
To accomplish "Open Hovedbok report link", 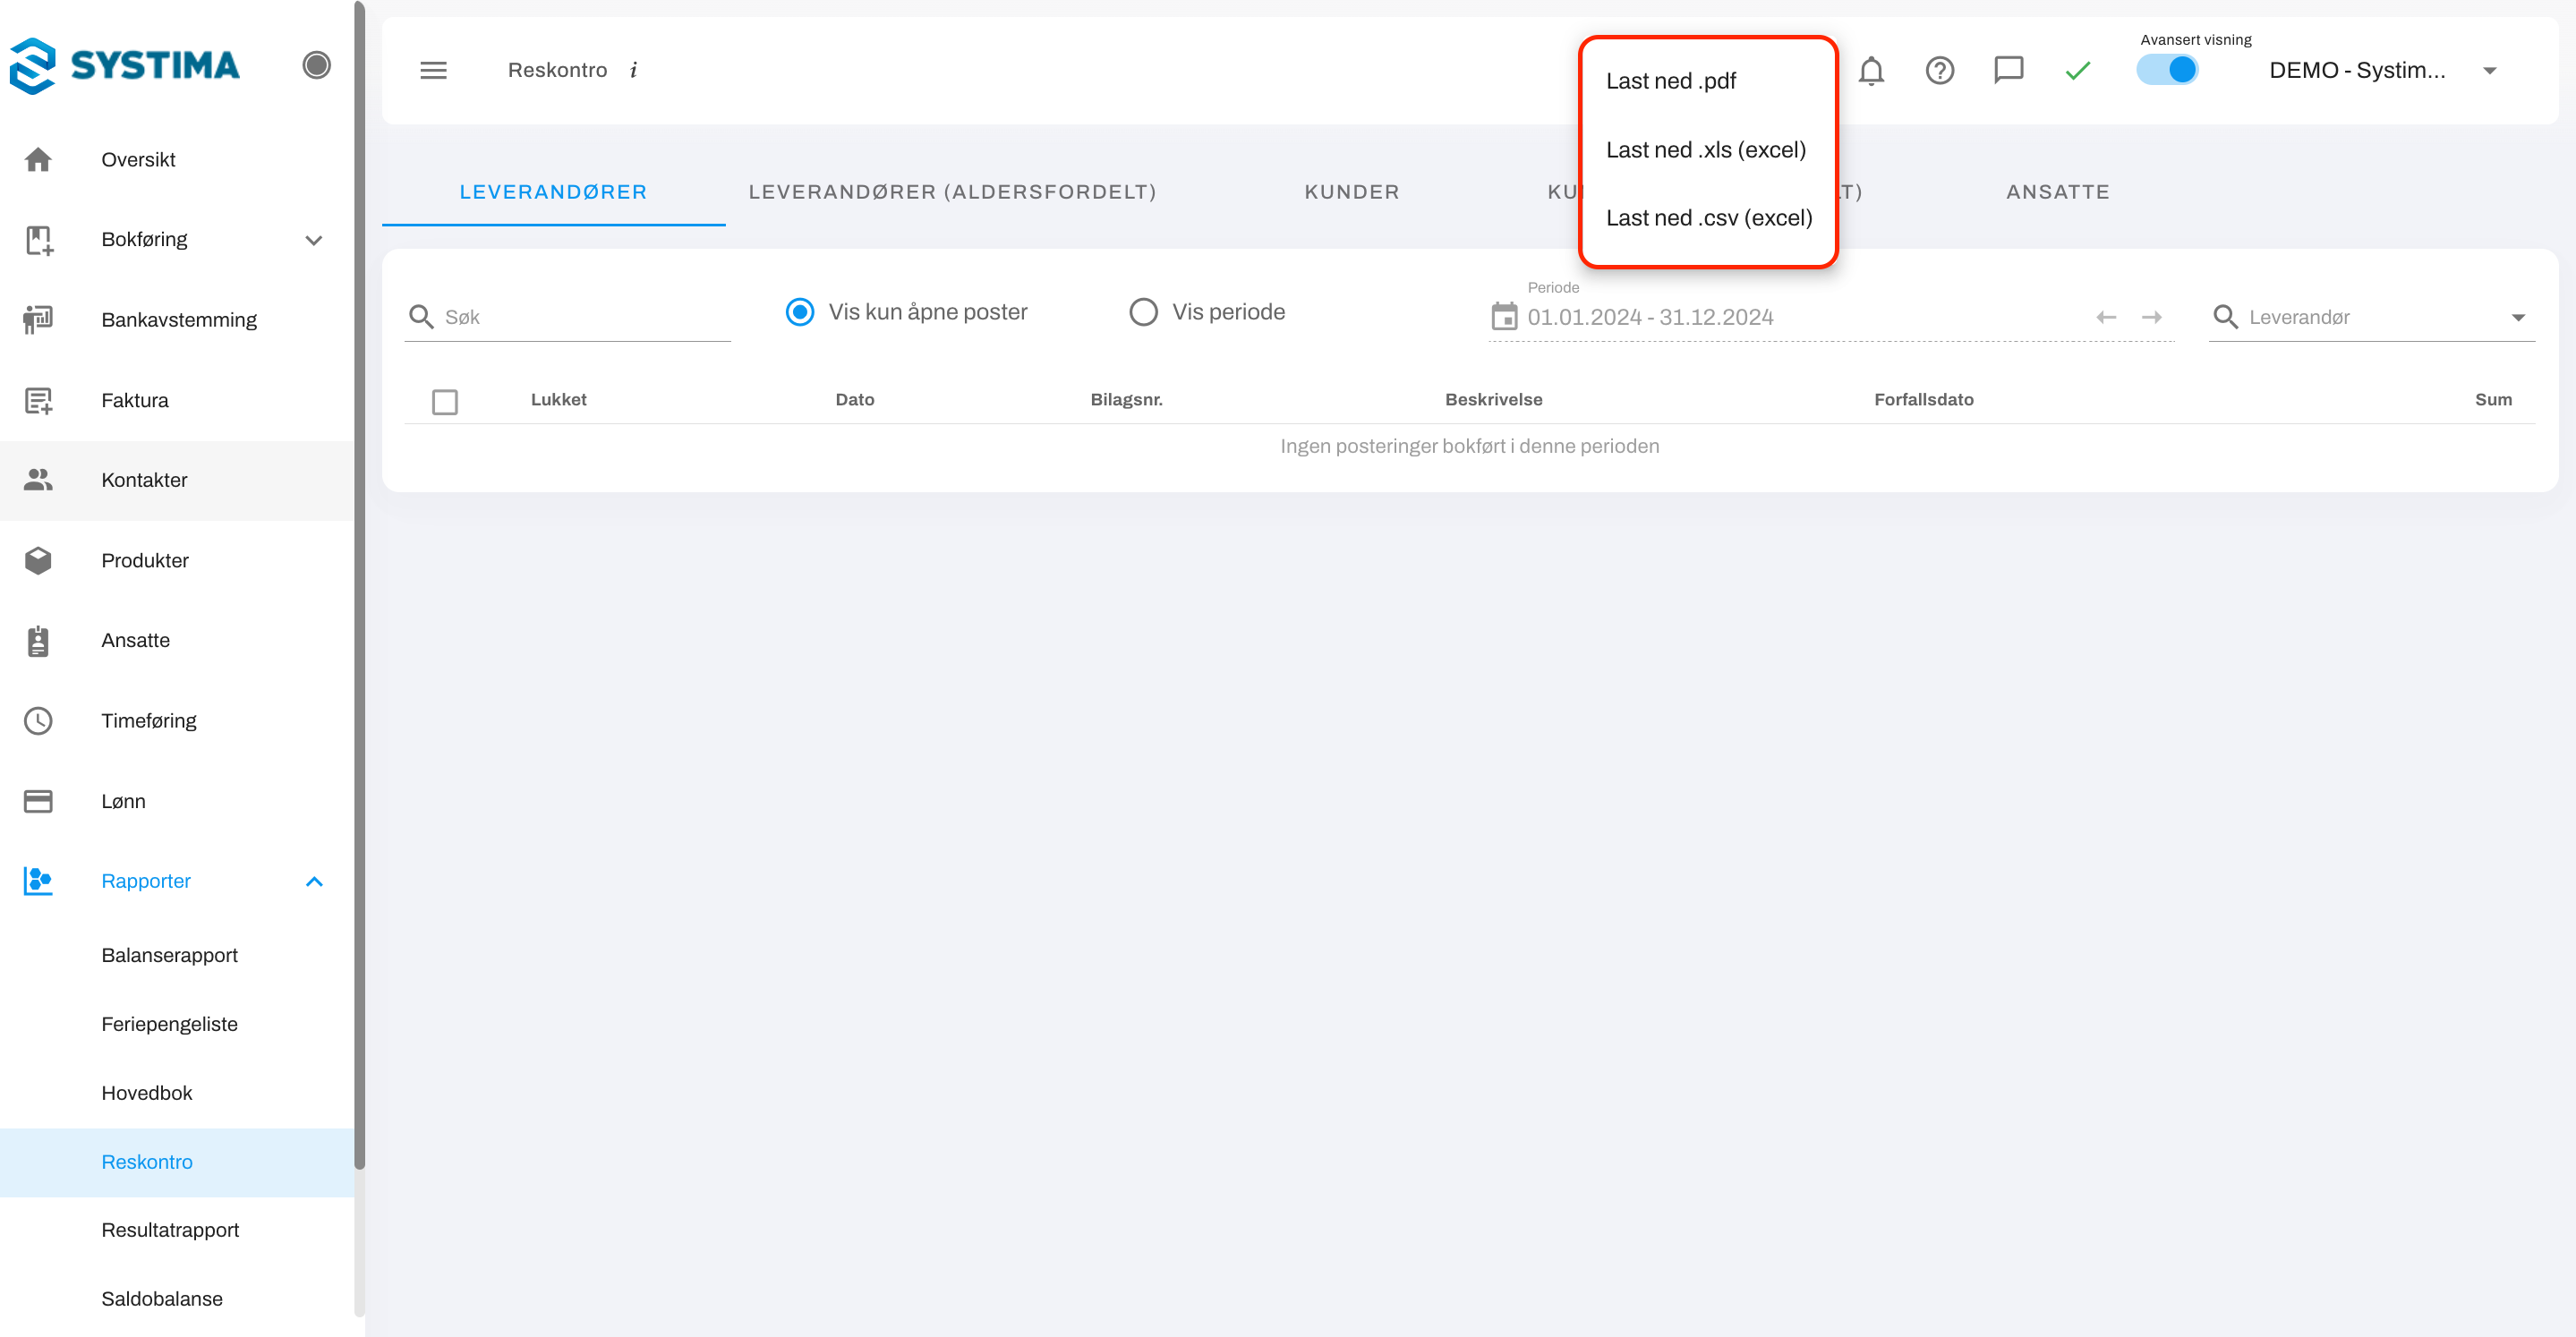I will (147, 1093).
